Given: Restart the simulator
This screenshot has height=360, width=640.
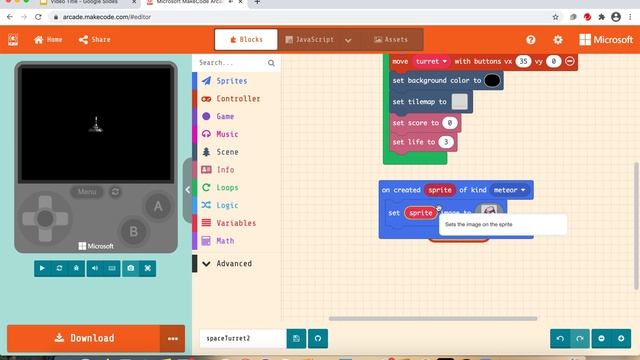Looking at the screenshot, I should point(59,268).
